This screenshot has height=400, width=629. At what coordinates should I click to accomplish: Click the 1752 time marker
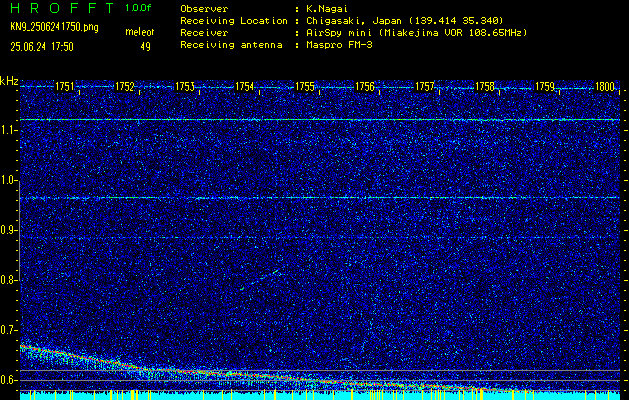pyautogui.click(x=124, y=87)
